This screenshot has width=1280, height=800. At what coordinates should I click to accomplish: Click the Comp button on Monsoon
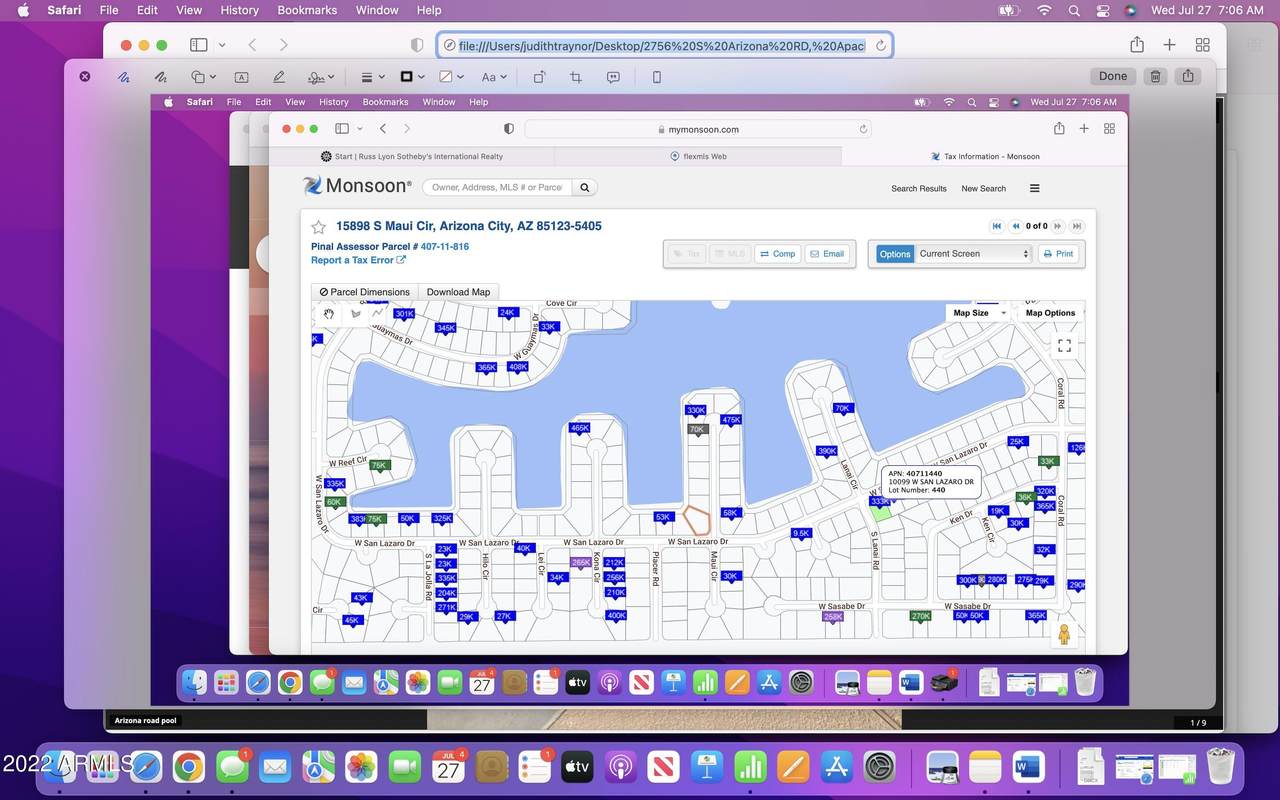click(778, 254)
